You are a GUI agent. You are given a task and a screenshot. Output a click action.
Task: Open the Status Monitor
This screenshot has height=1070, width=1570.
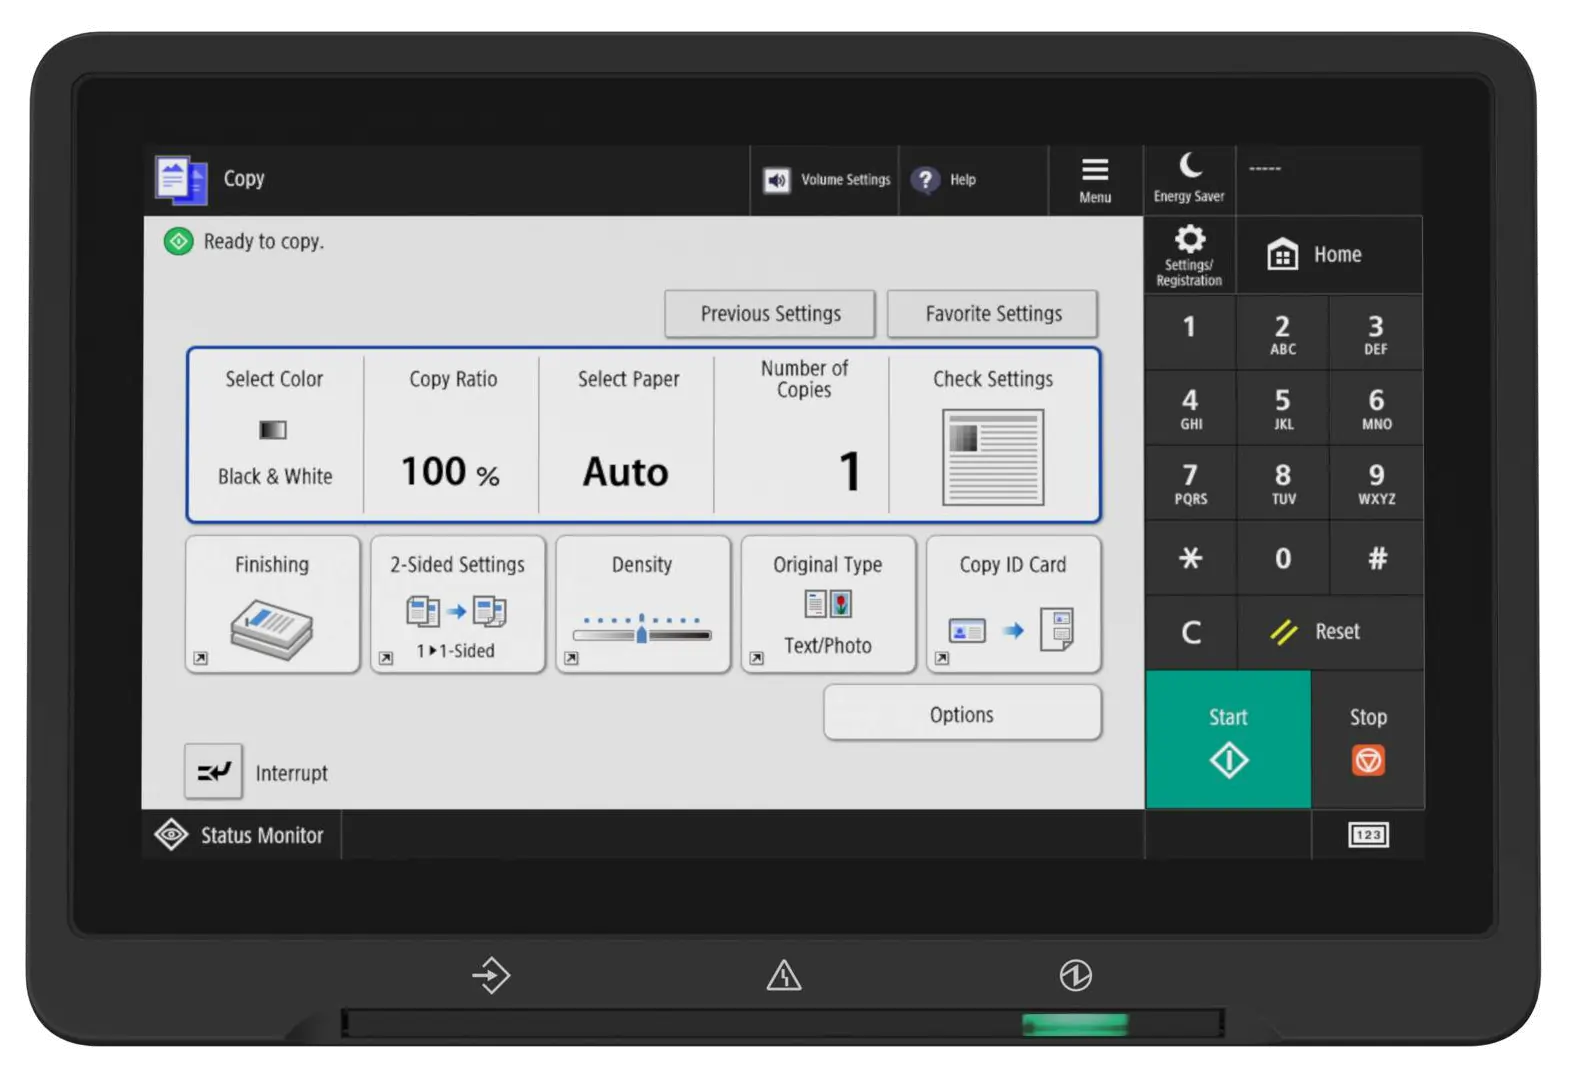240,836
